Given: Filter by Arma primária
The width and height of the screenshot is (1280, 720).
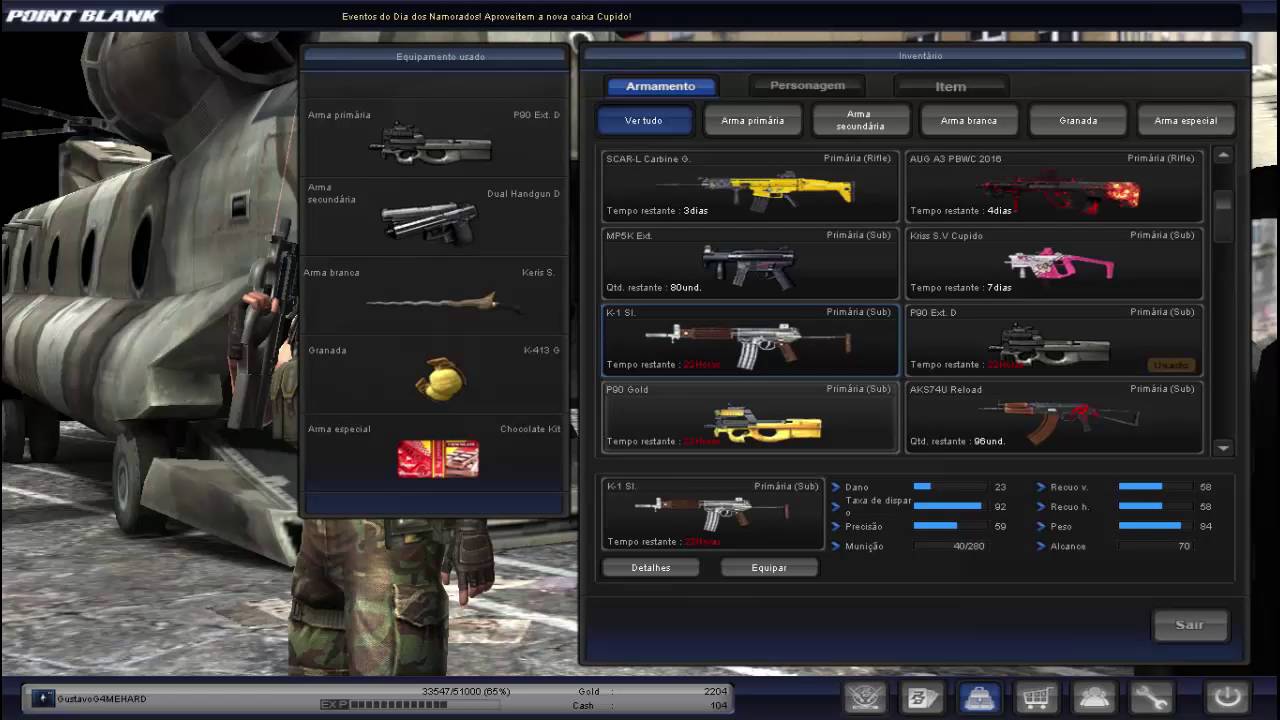Looking at the screenshot, I should click(x=752, y=120).
